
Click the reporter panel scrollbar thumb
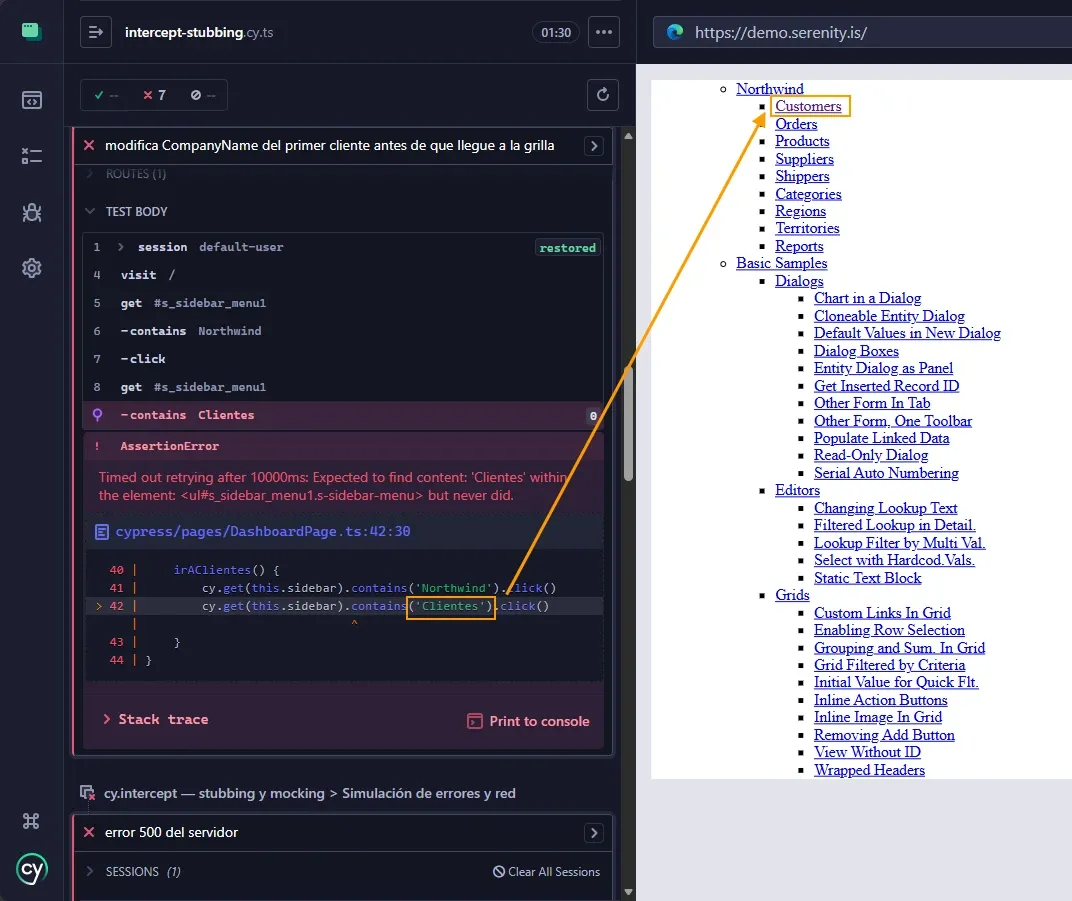click(628, 424)
